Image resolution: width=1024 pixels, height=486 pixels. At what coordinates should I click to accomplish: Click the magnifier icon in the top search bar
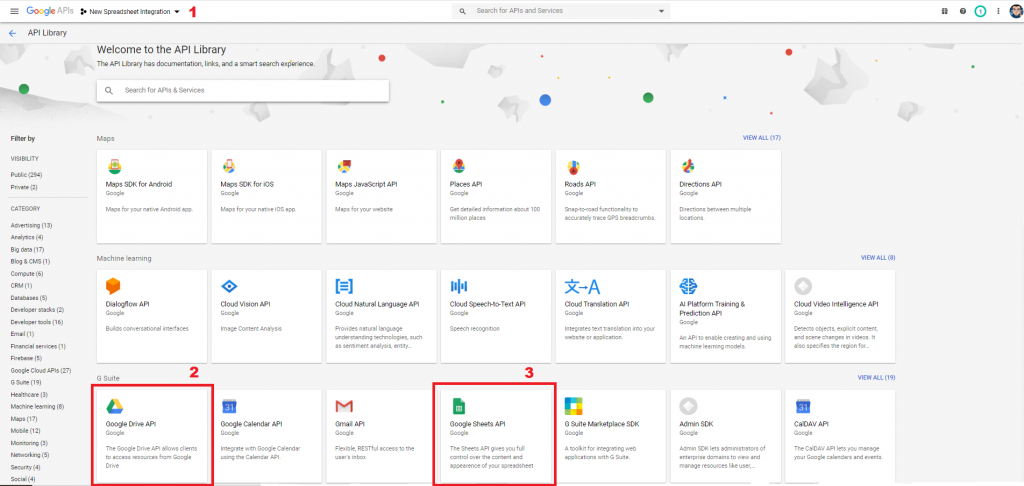[462, 11]
